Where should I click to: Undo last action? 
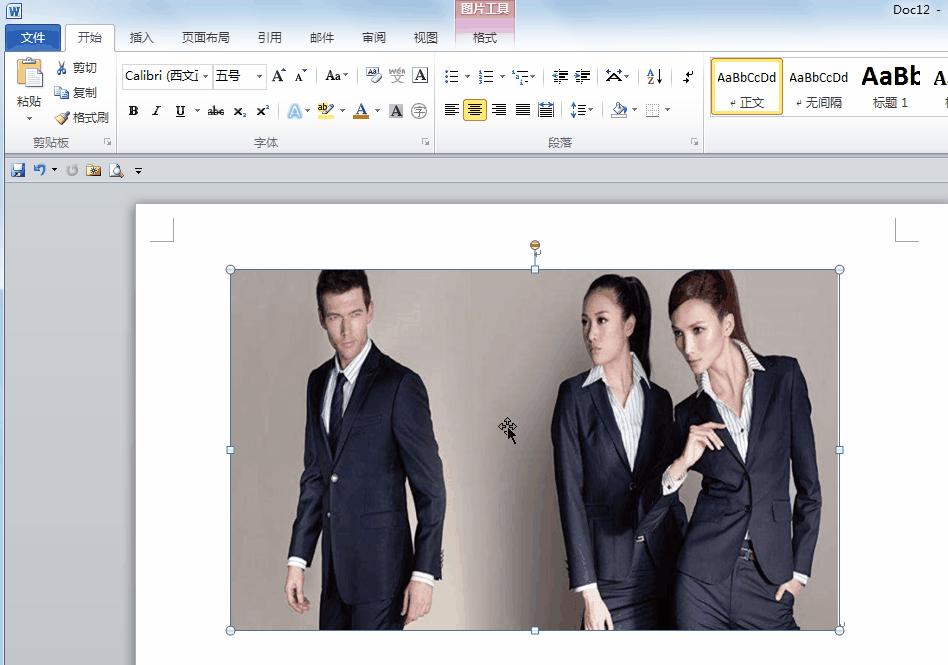click(x=39, y=170)
